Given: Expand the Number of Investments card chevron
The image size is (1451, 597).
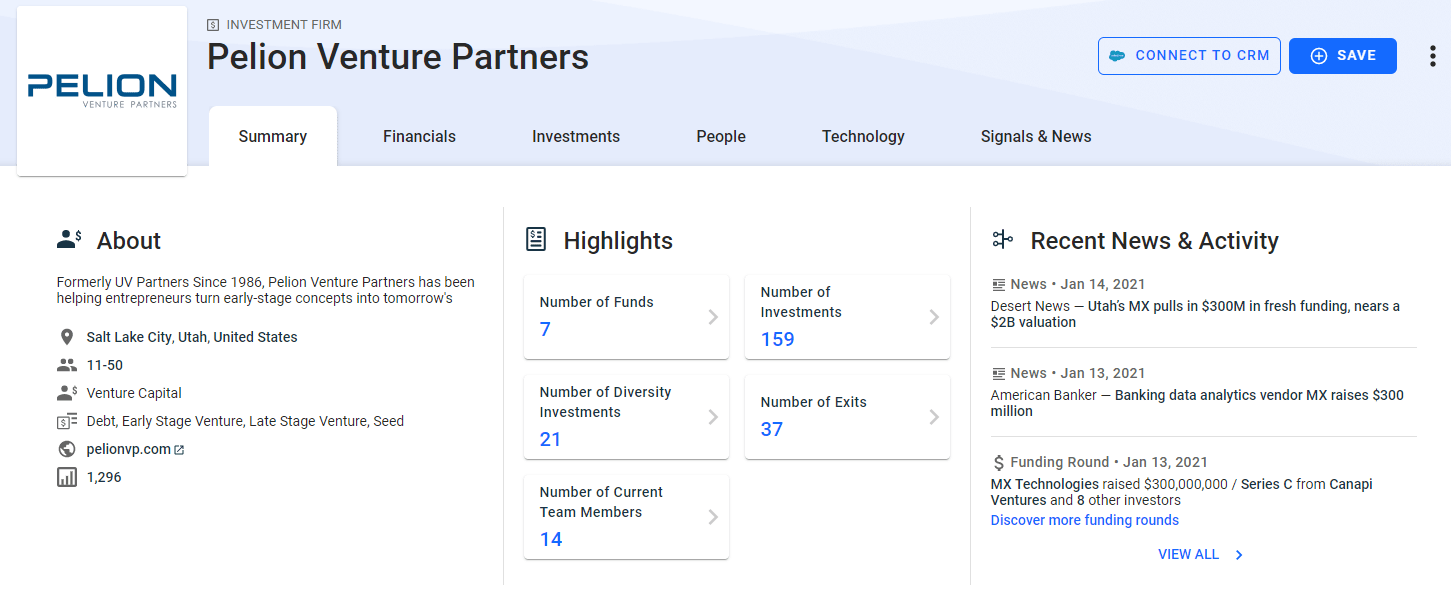Looking at the screenshot, I should [934, 317].
